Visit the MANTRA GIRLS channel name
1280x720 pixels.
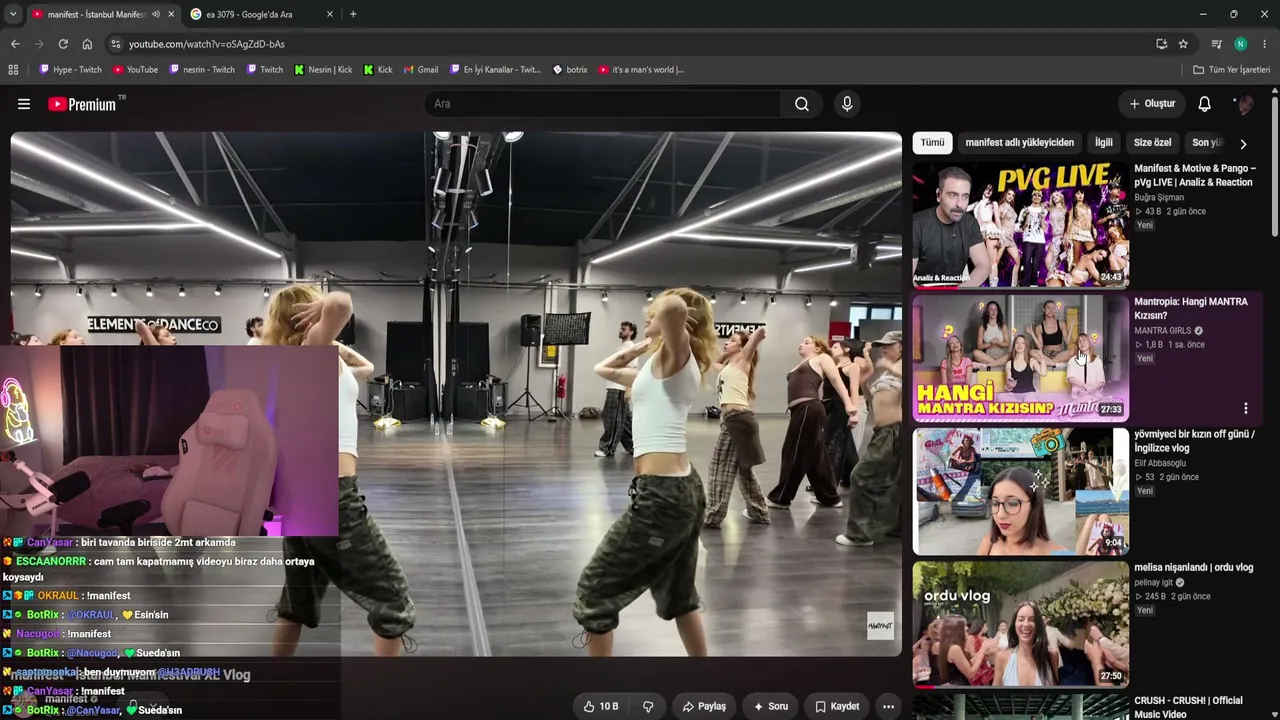[x=1162, y=331]
